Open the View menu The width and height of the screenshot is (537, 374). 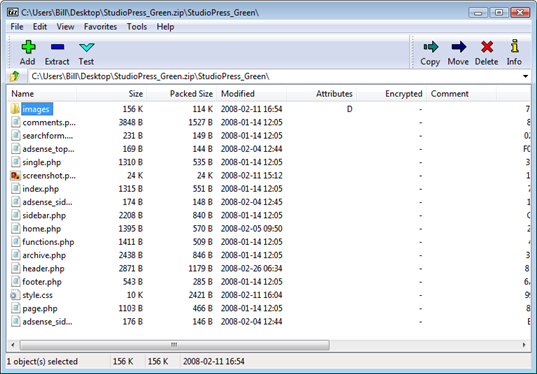(65, 27)
